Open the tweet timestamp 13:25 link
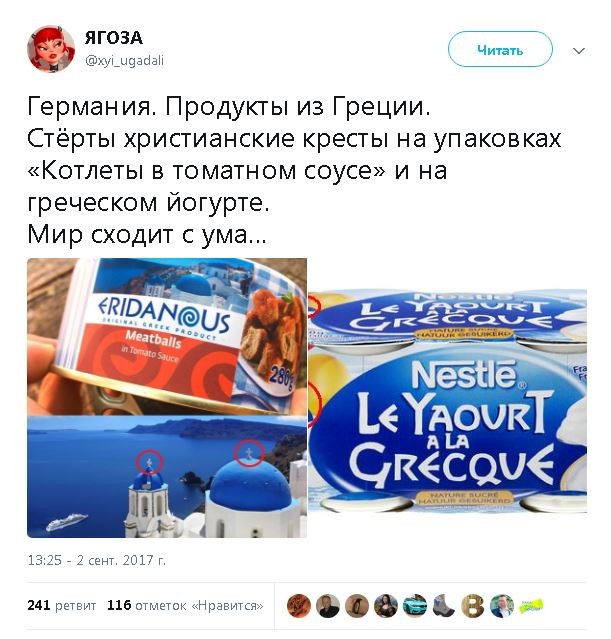The height and width of the screenshot is (639, 611). click(97, 560)
